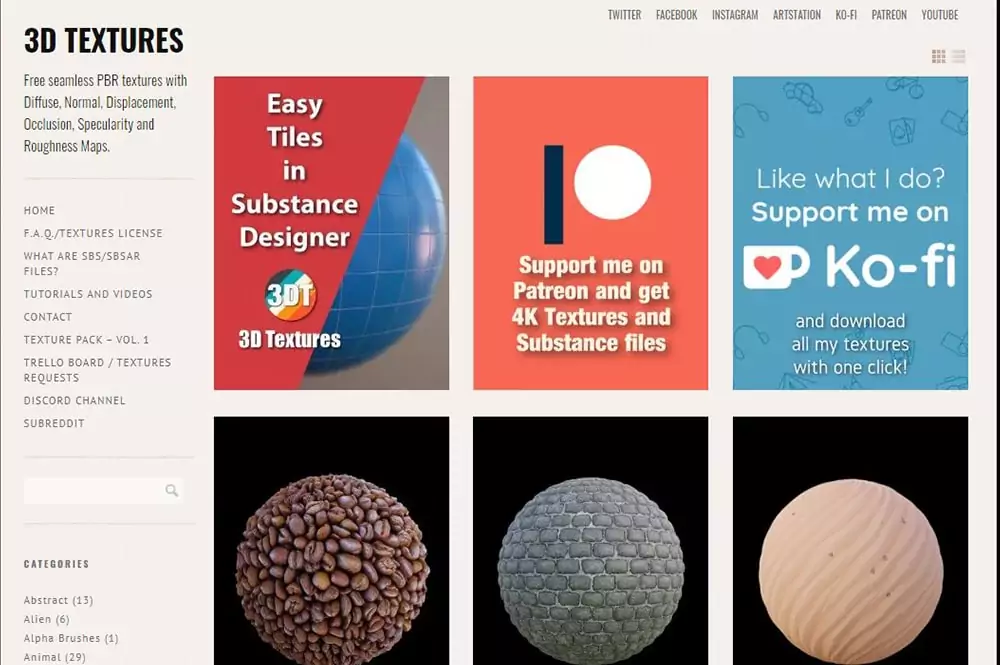Switch to list view layout icon
Viewport: 1000px width, 665px height.
click(x=958, y=57)
